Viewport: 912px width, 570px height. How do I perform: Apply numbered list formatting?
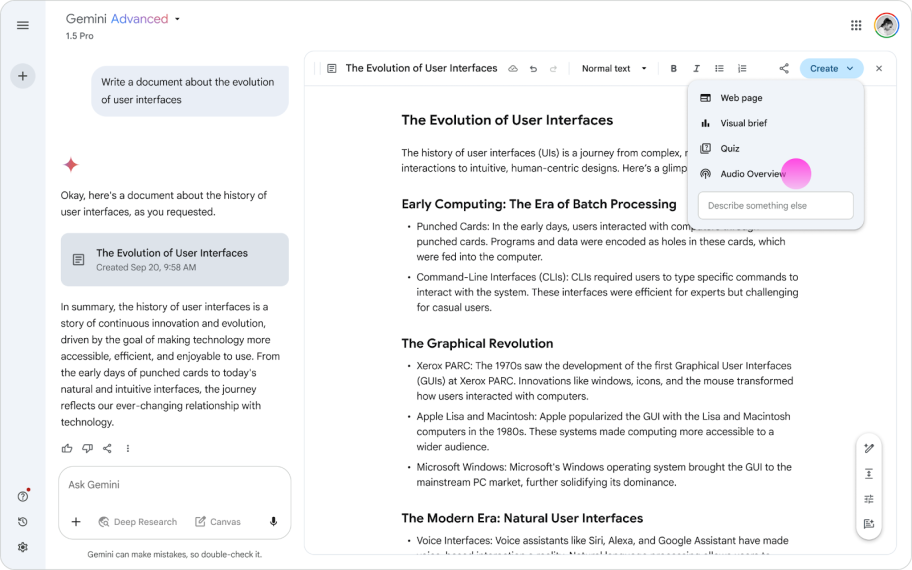coord(742,69)
